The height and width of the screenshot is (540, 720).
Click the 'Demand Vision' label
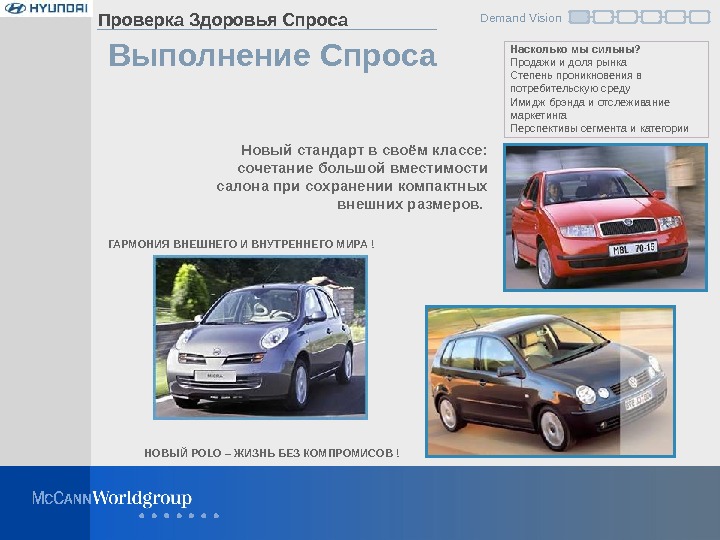click(521, 18)
